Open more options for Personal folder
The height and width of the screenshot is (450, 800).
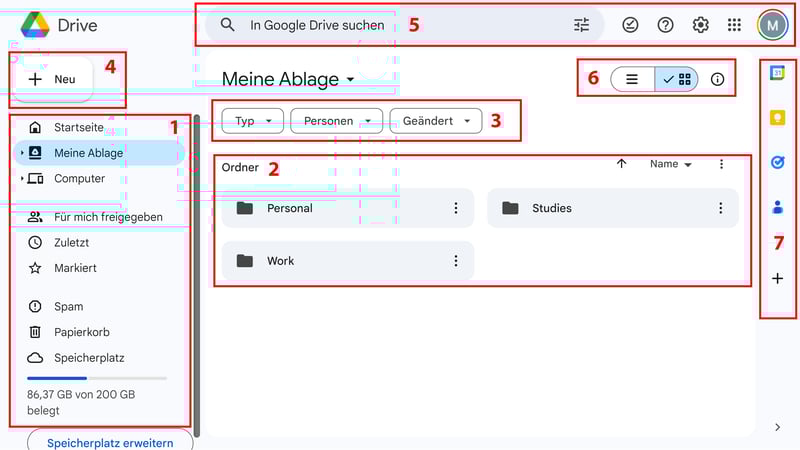[456, 208]
